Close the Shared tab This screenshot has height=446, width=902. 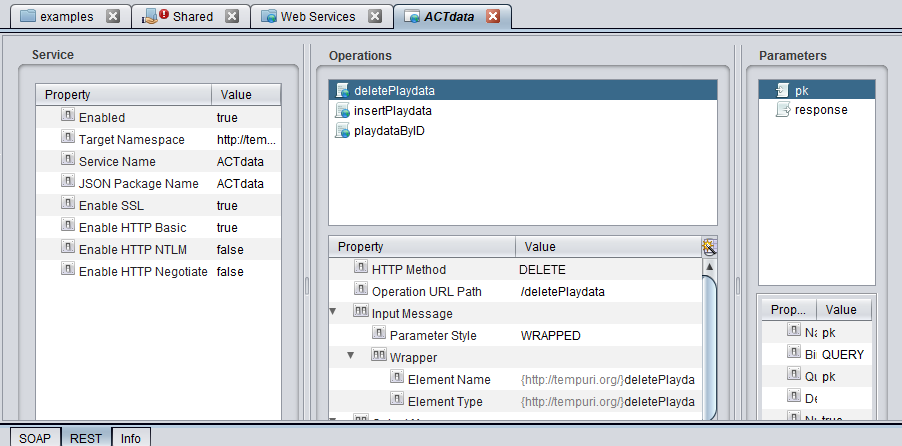tap(232, 17)
